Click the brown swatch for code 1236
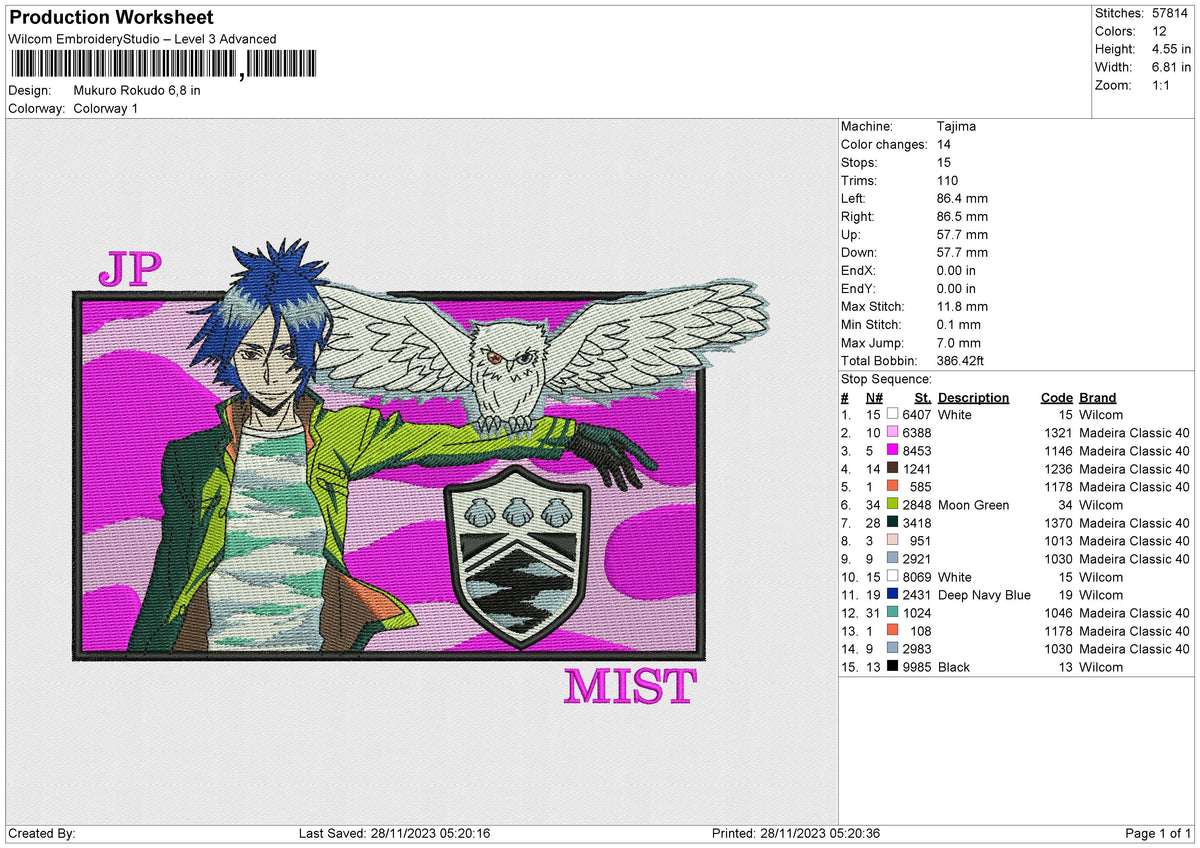 point(892,469)
